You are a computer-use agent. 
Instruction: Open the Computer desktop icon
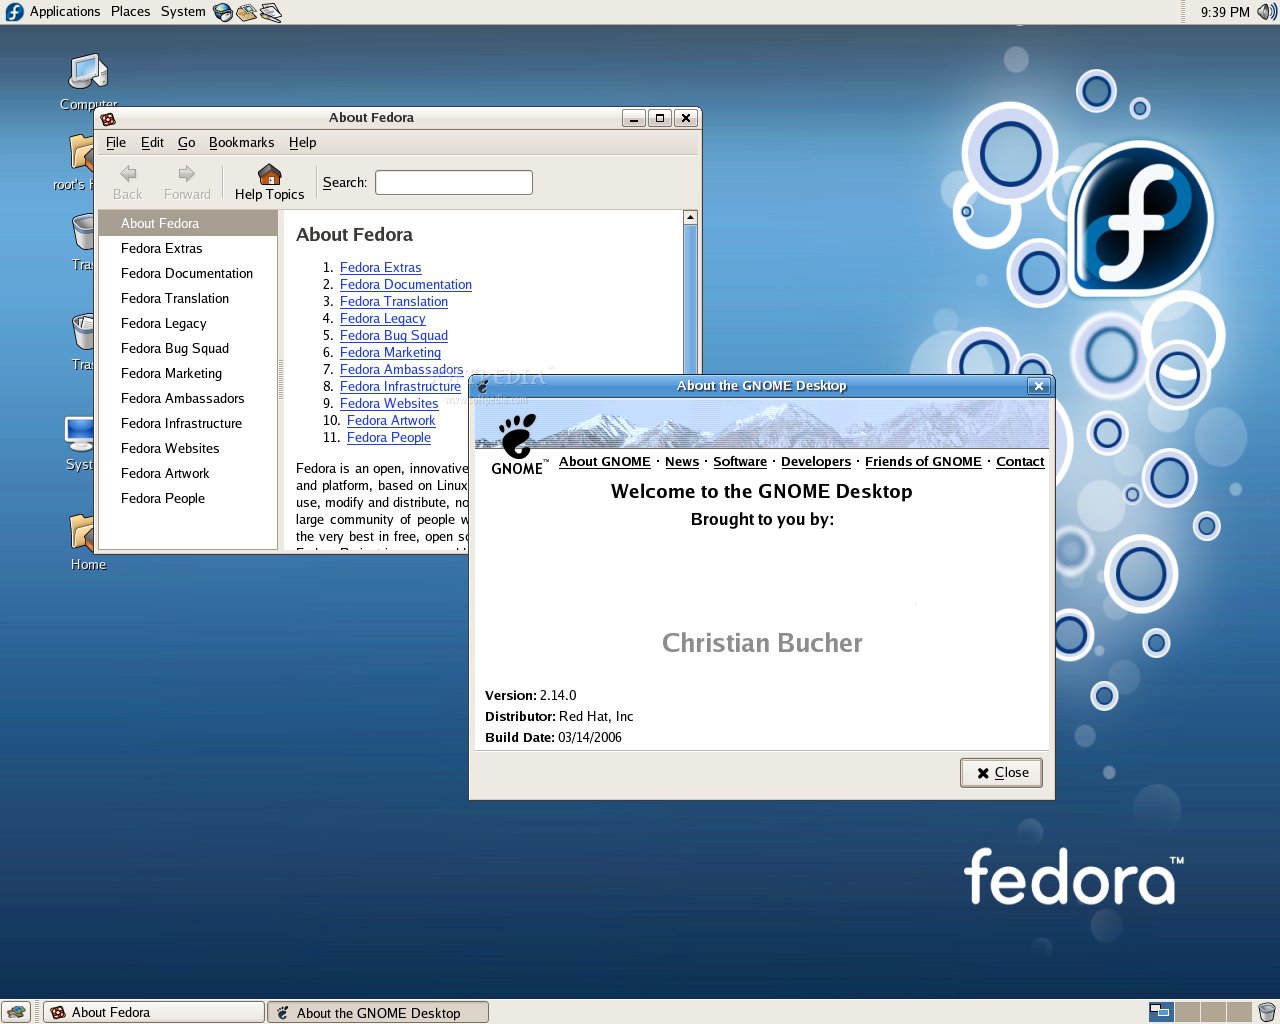[x=88, y=73]
